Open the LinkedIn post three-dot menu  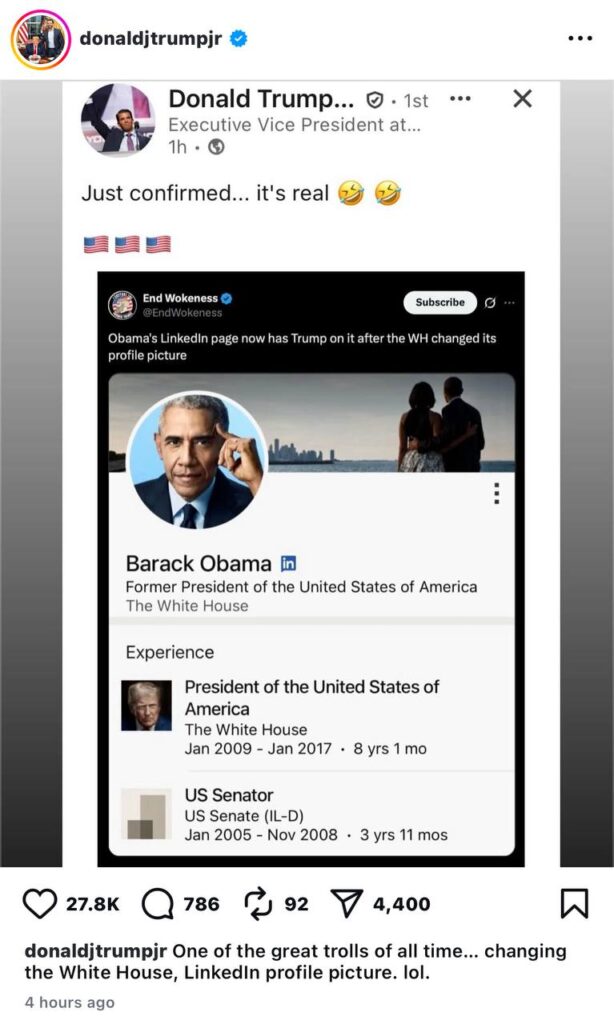(x=460, y=99)
